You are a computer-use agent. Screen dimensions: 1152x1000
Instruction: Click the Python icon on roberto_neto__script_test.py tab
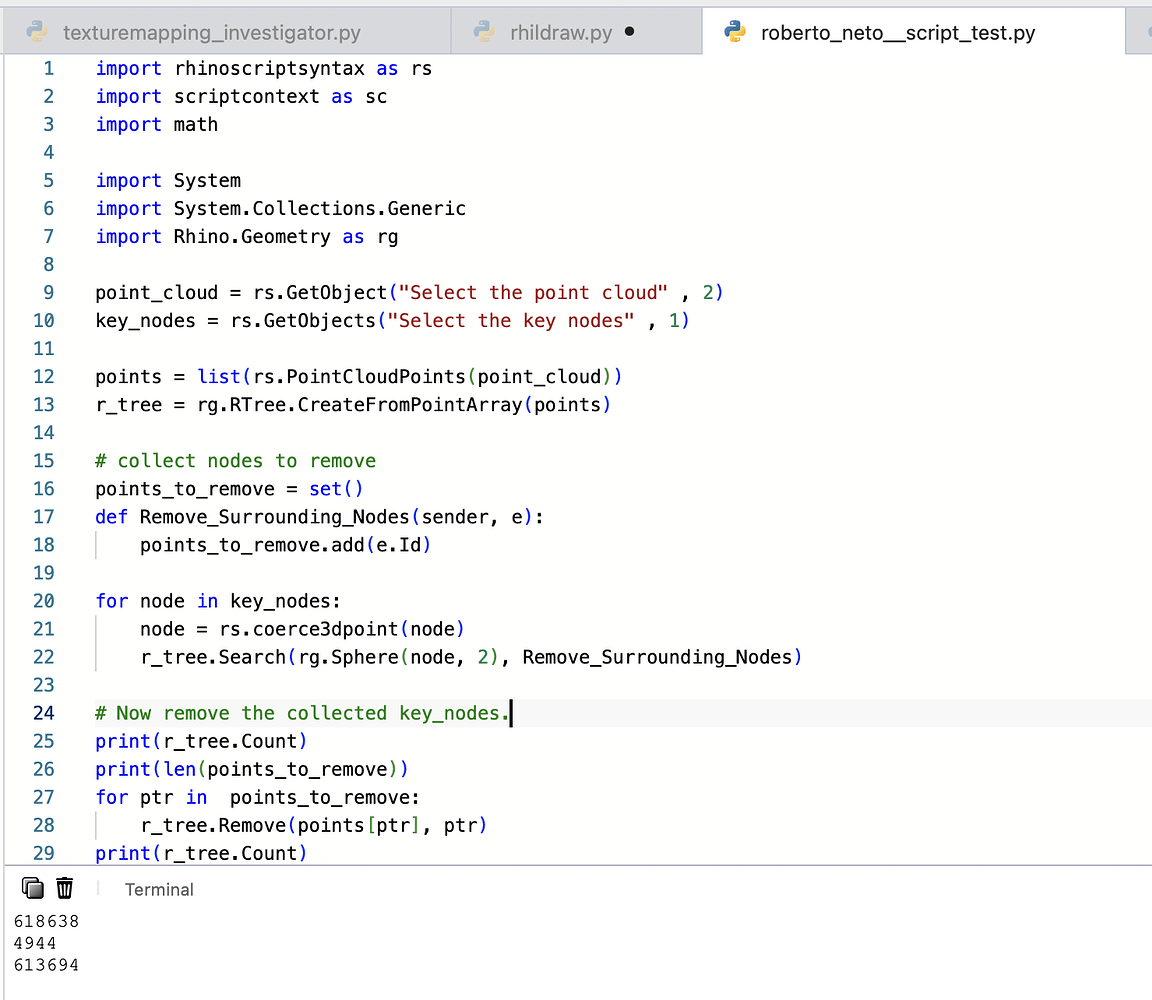(x=737, y=32)
